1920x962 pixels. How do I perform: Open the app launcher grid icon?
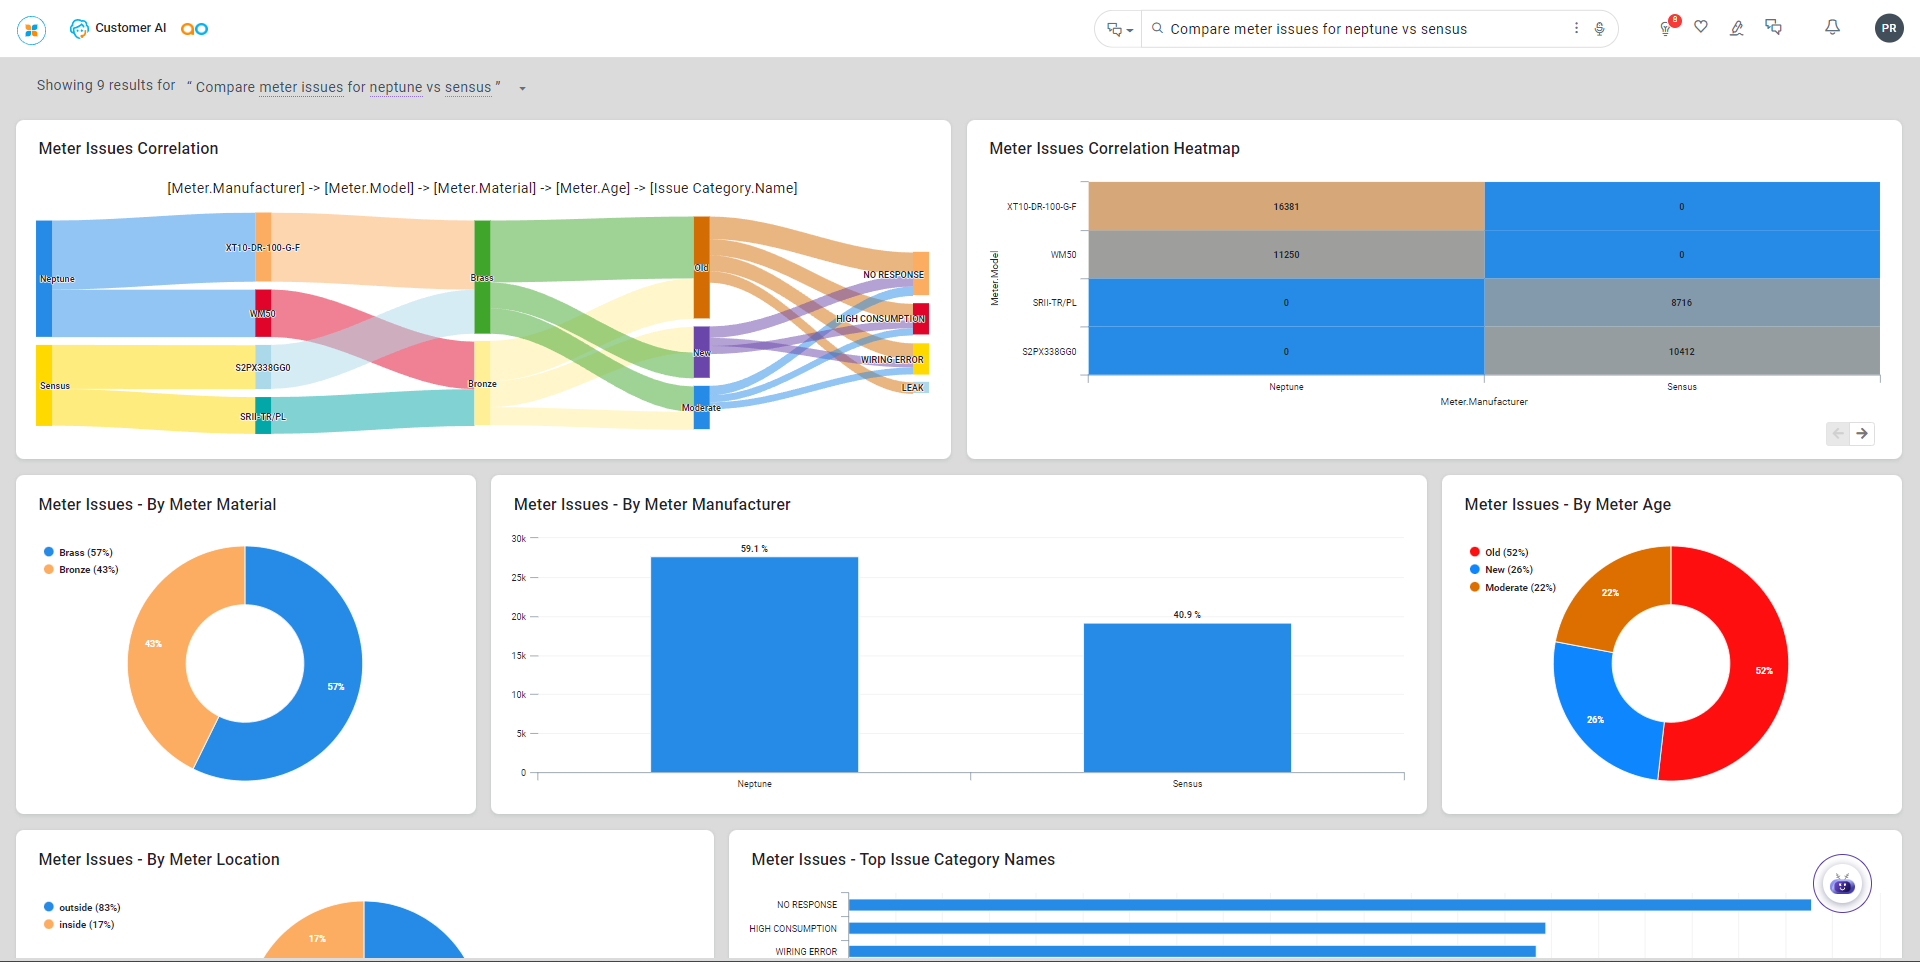pos(31,30)
